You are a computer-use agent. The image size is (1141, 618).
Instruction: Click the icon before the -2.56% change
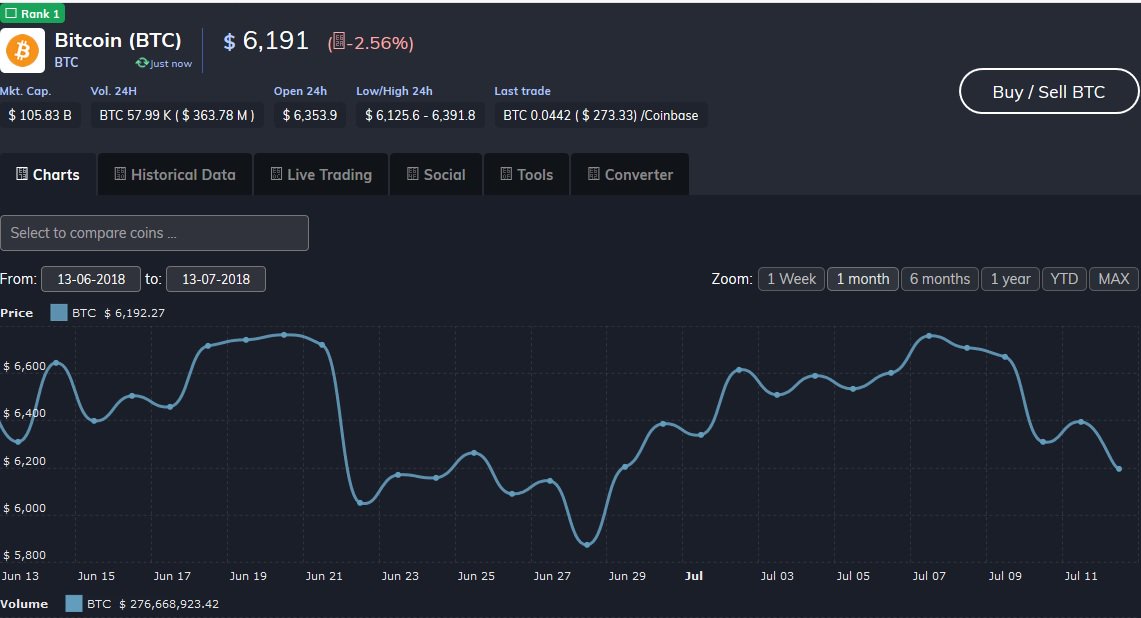pyautogui.click(x=338, y=41)
